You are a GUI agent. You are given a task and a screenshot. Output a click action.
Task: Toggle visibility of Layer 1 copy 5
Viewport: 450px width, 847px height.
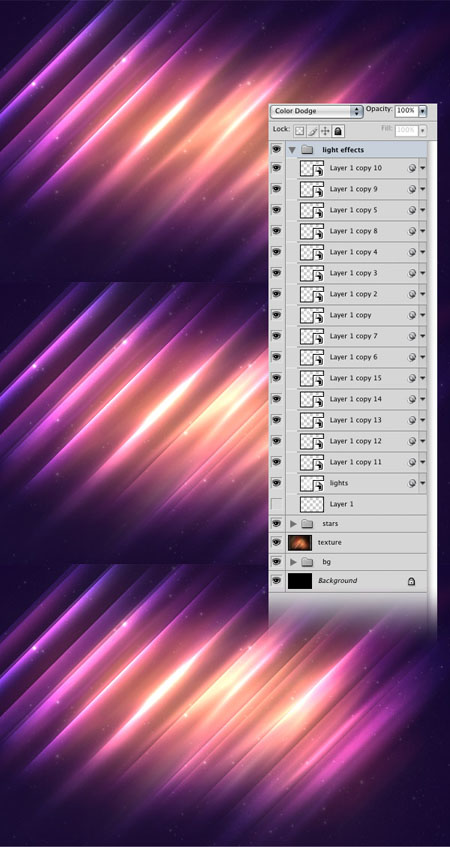(x=277, y=210)
